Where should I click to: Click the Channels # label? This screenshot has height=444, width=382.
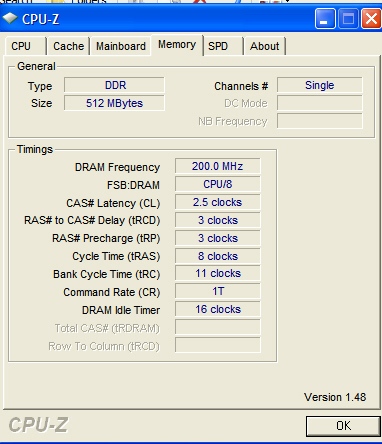point(241,86)
